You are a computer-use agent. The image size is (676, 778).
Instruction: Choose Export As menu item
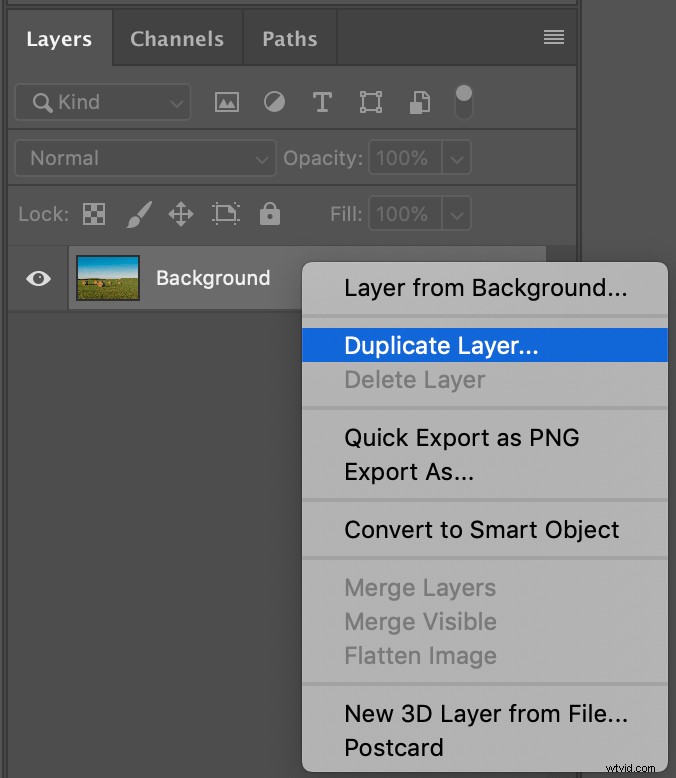pos(485,471)
